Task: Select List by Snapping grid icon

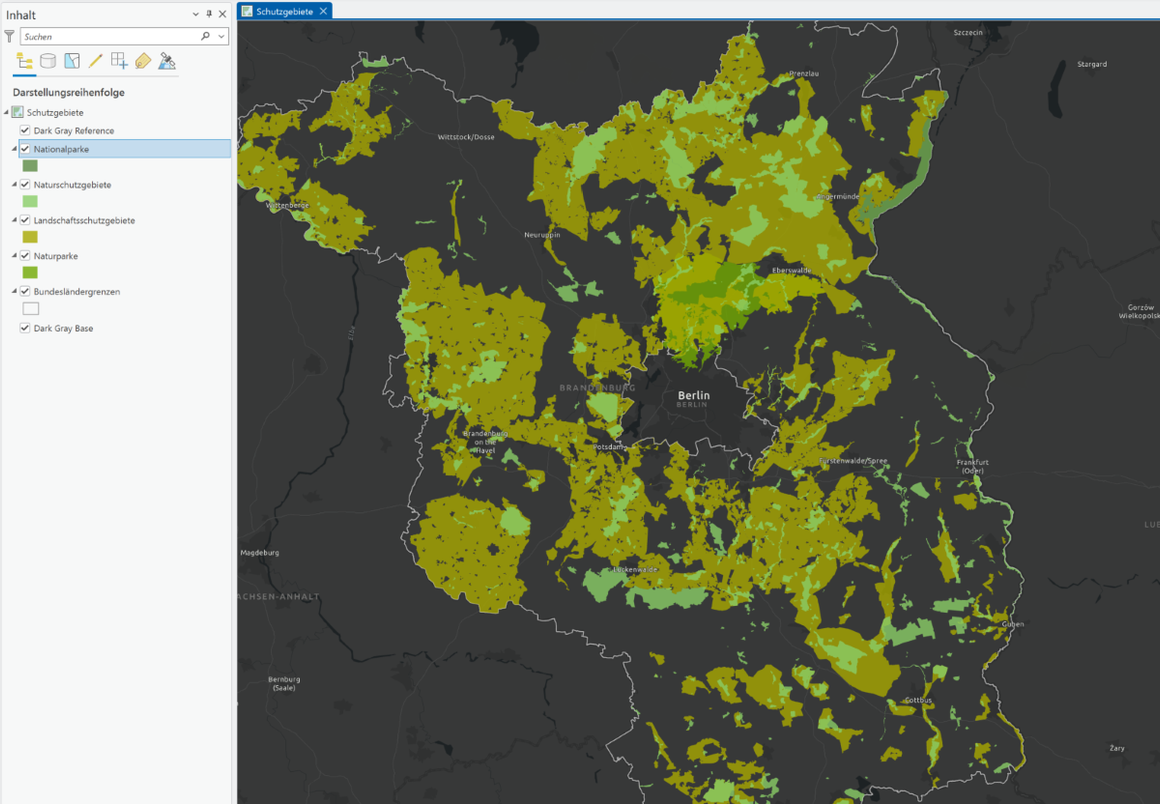Action: pyautogui.click(x=119, y=61)
